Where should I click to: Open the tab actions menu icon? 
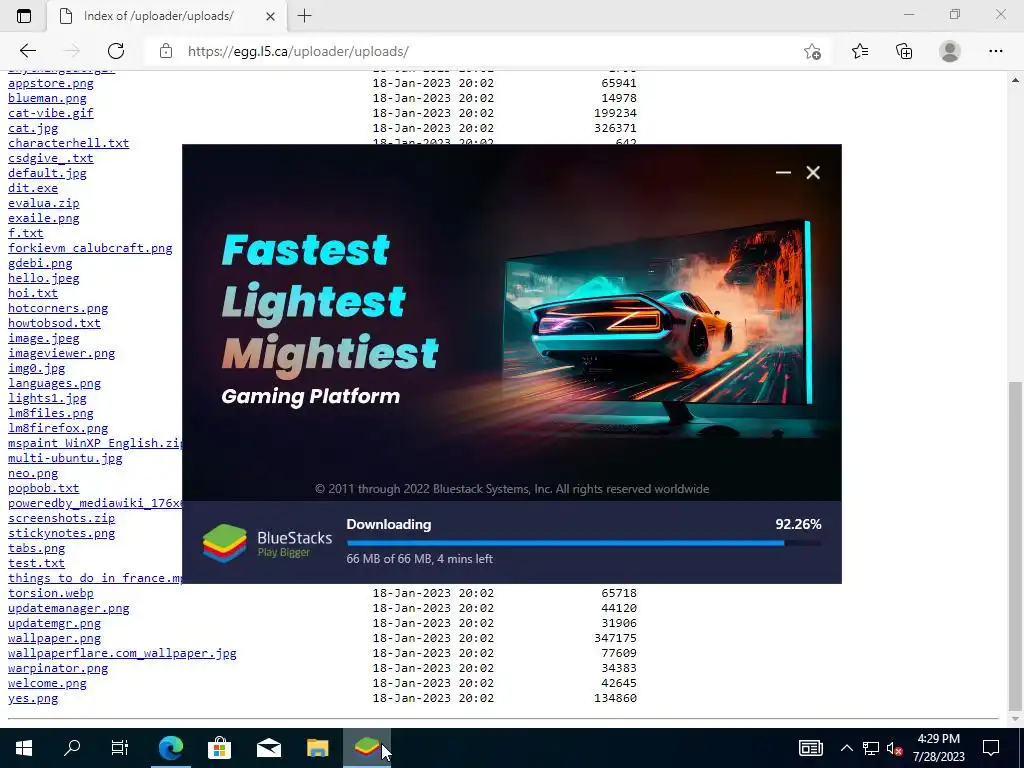click(x=24, y=16)
